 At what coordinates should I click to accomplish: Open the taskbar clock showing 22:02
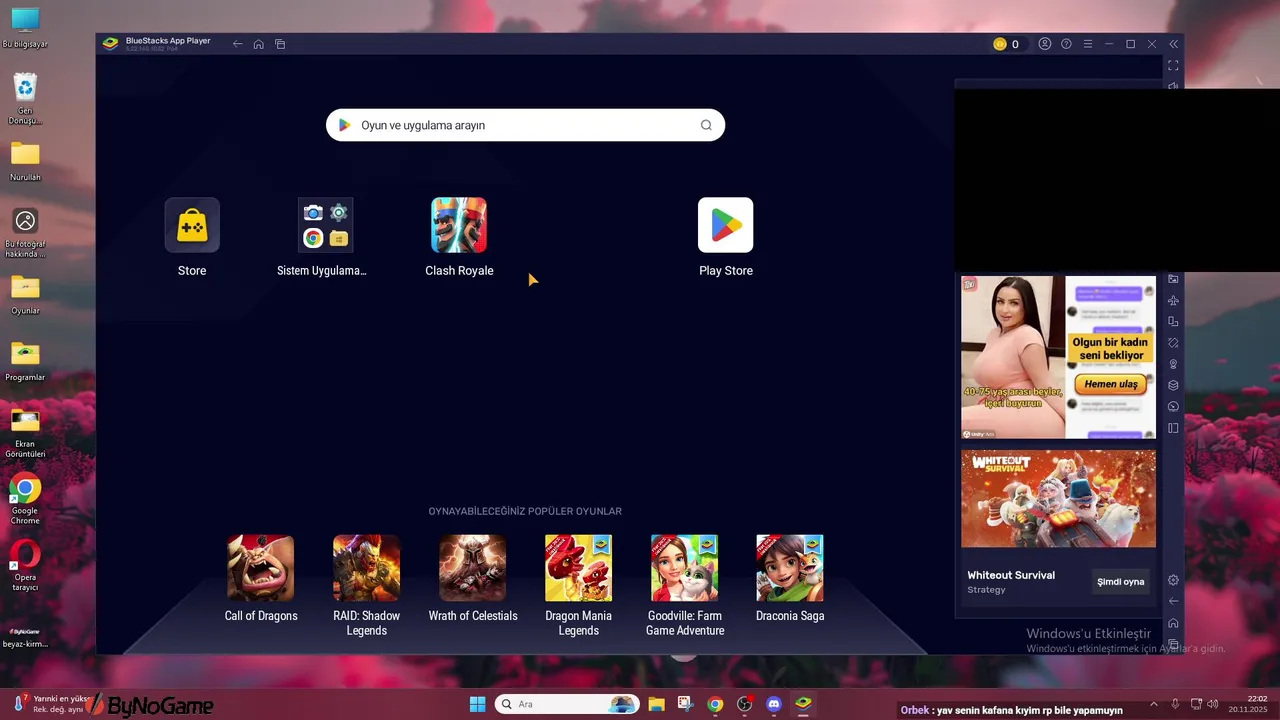1248,704
